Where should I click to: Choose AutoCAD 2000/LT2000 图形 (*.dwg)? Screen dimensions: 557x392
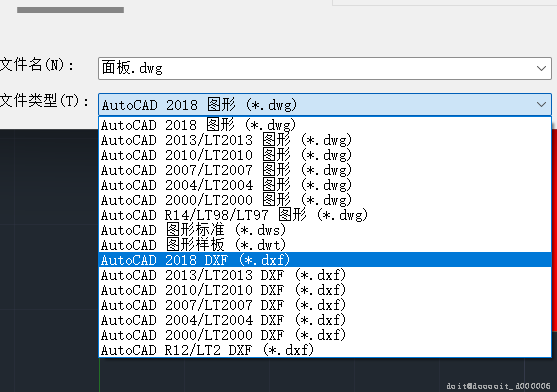point(325,200)
